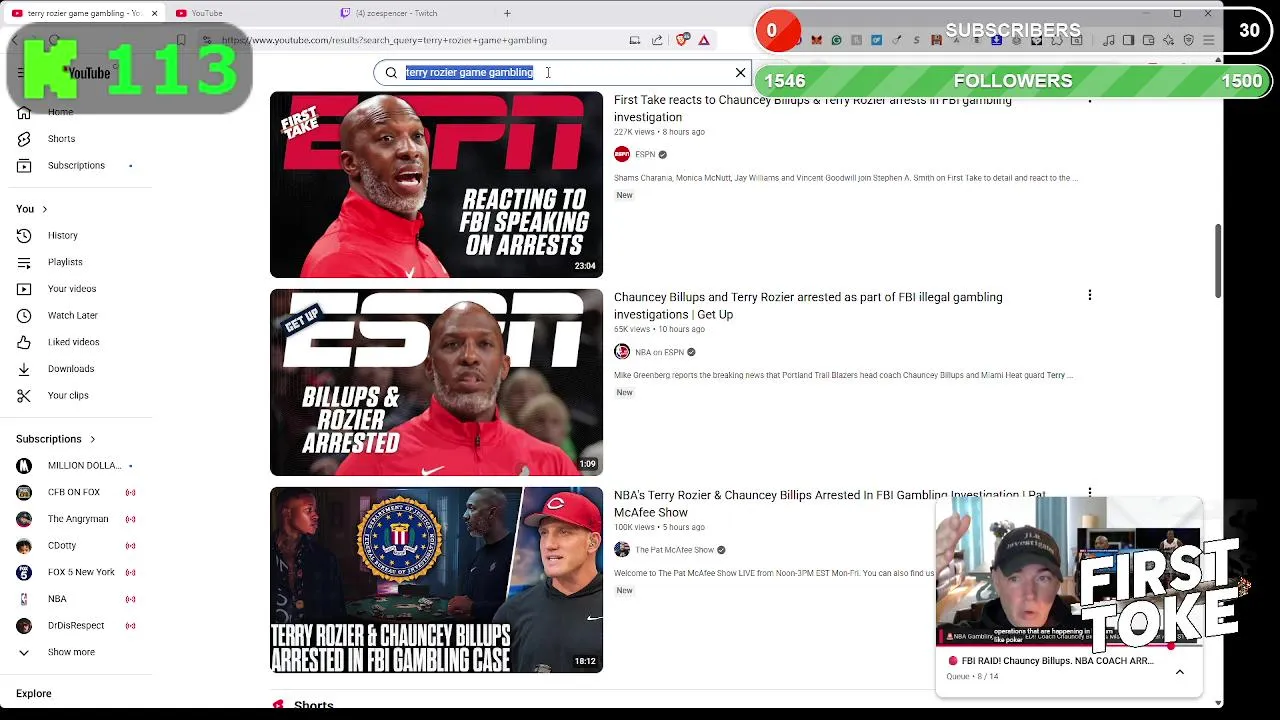The image size is (1280, 720).
Task: Close the terry rozier game gambling tab
Action: click(x=154, y=13)
